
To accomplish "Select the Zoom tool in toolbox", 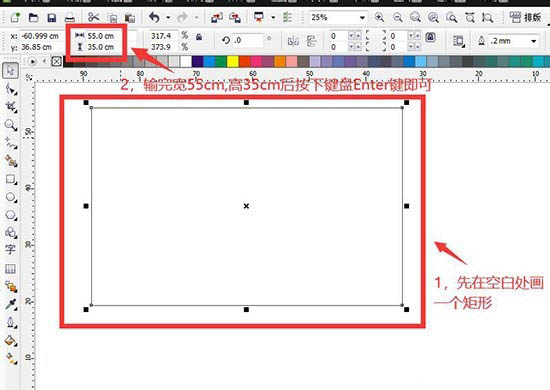I will point(11,125).
